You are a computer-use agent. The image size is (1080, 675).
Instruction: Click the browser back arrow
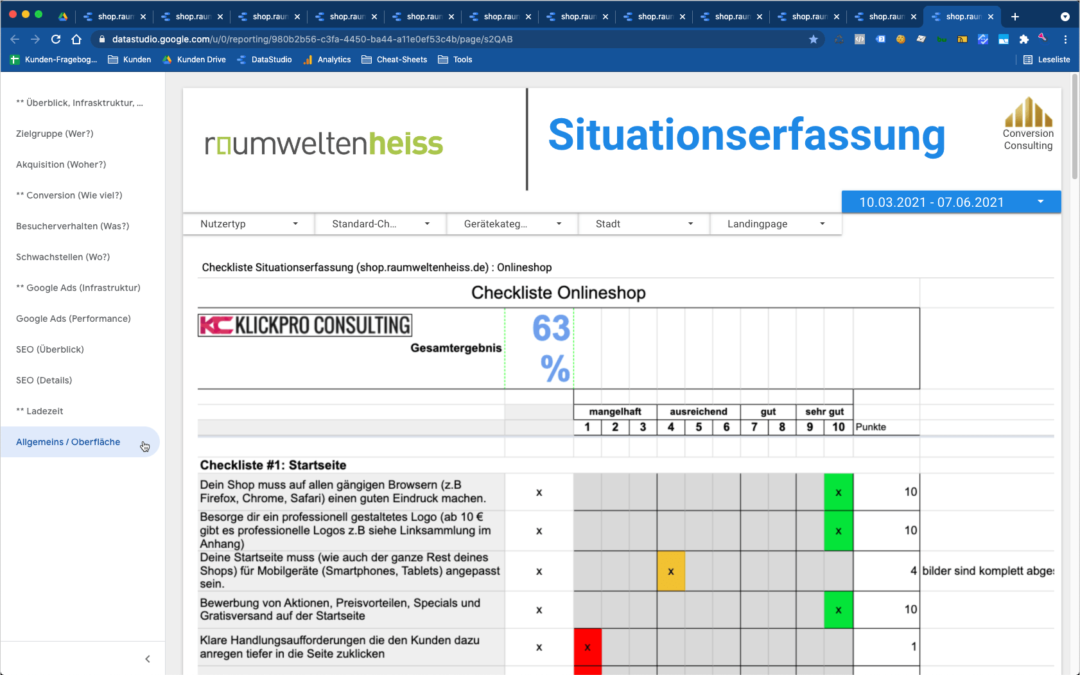pyautogui.click(x=14, y=39)
